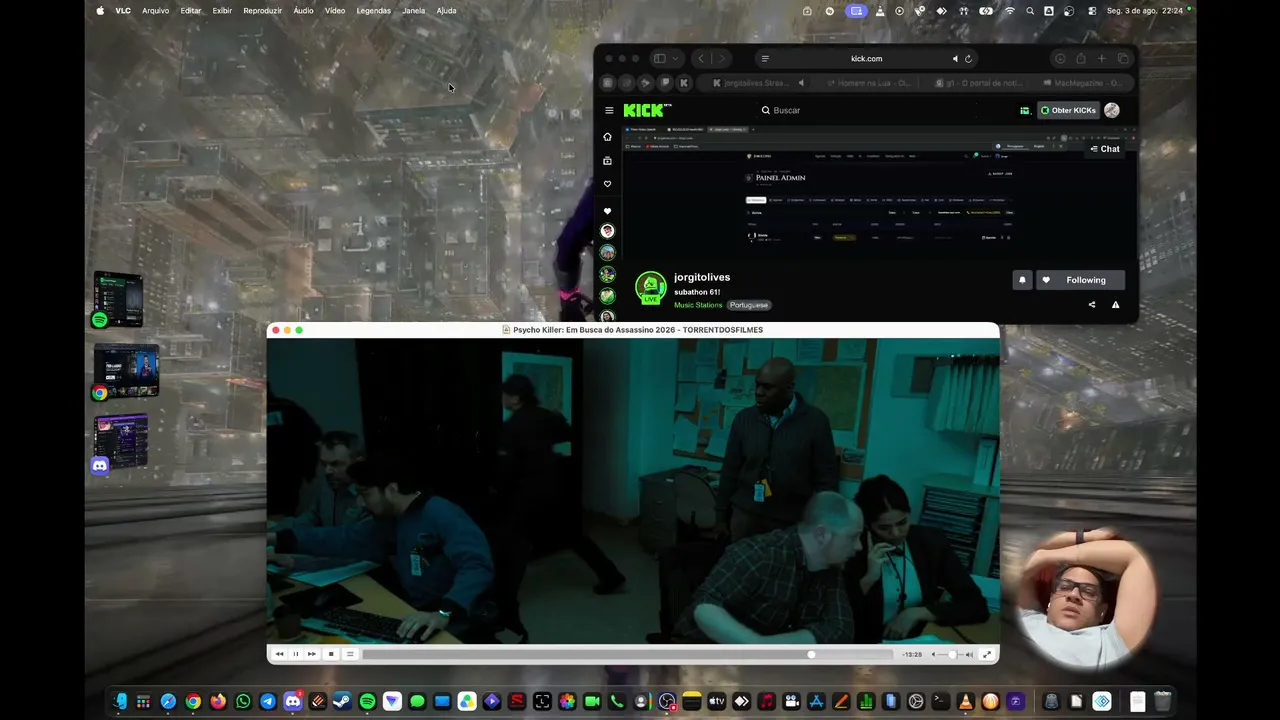
Task: Stop VLC playback
Action: pyautogui.click(x=331, y=654)
